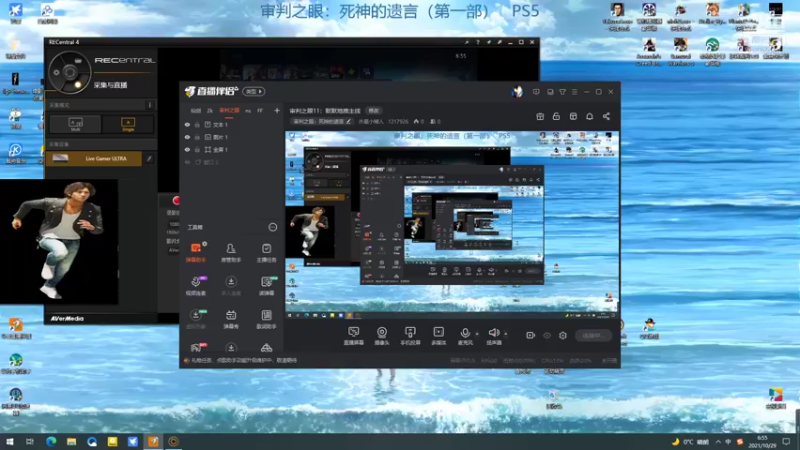800x450 pixels.
Task: Edit Live Gamer ULTRA device settings
Action: [149, 159]
